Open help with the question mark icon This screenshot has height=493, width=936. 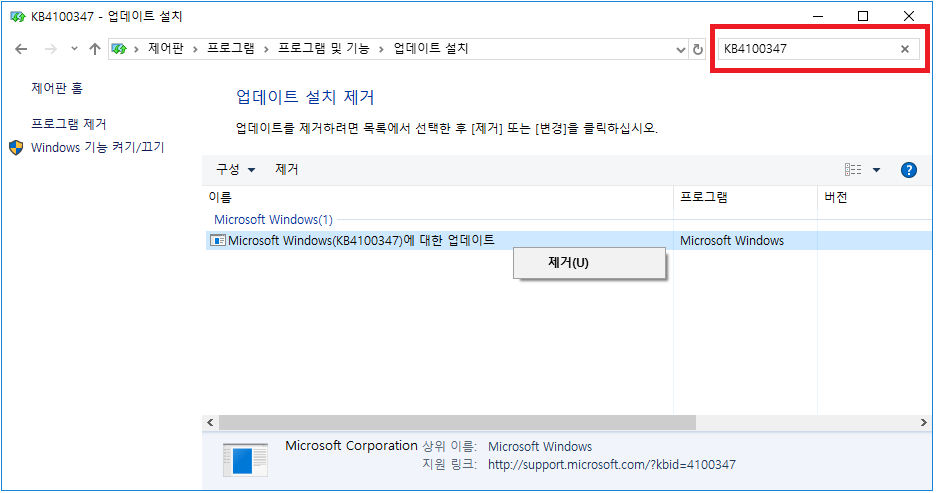(909, 170)
